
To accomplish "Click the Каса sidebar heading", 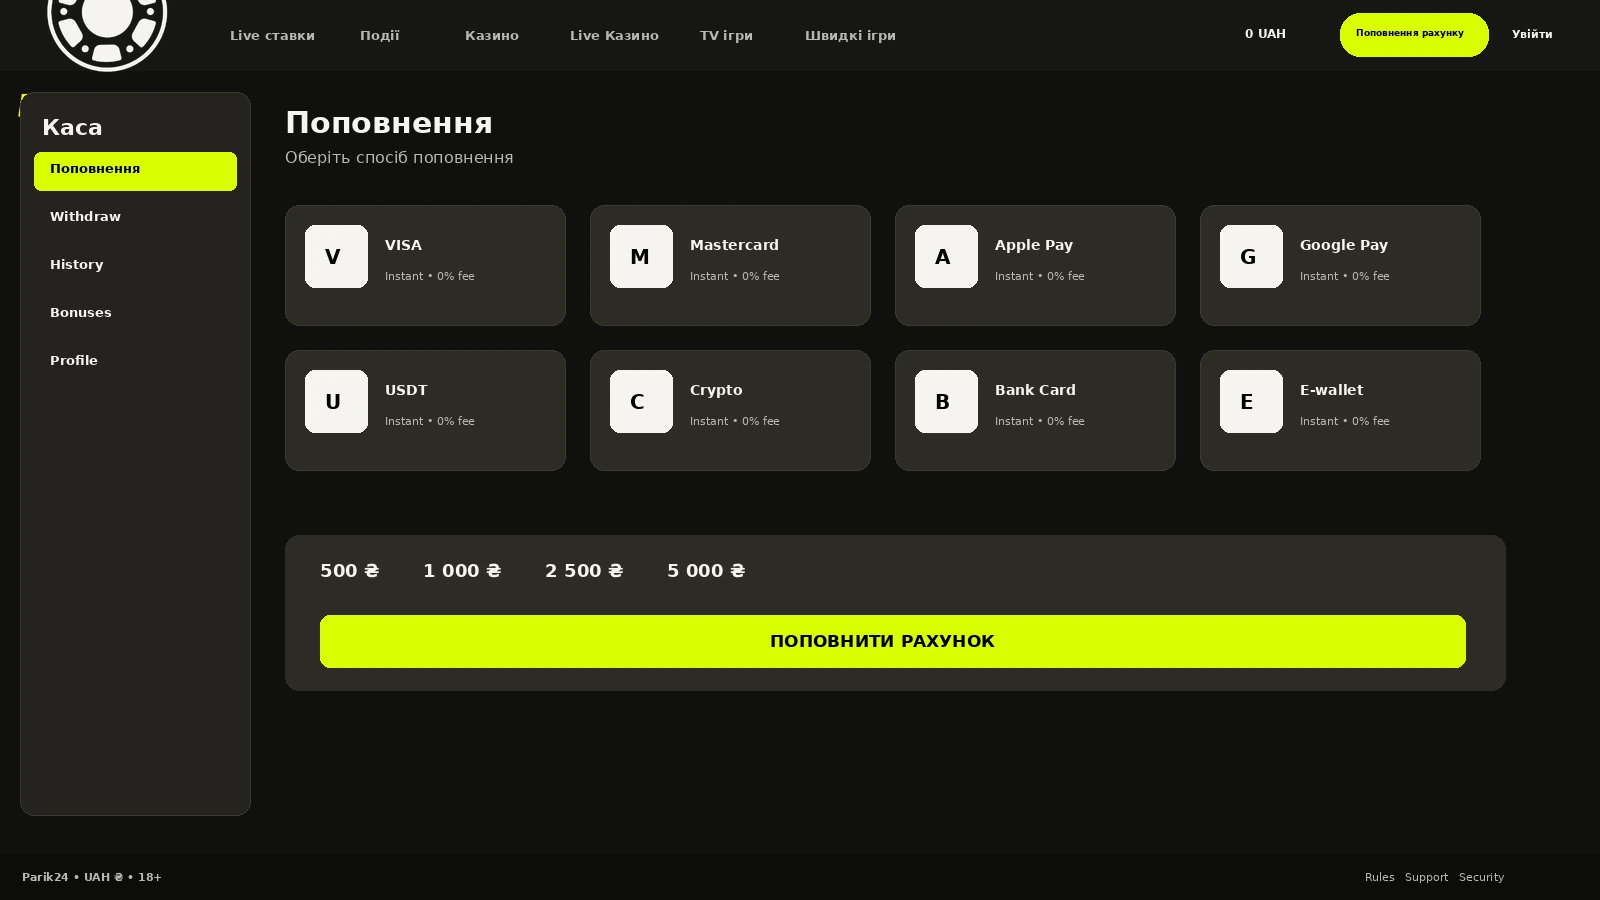I will click(x=72, y=127).
